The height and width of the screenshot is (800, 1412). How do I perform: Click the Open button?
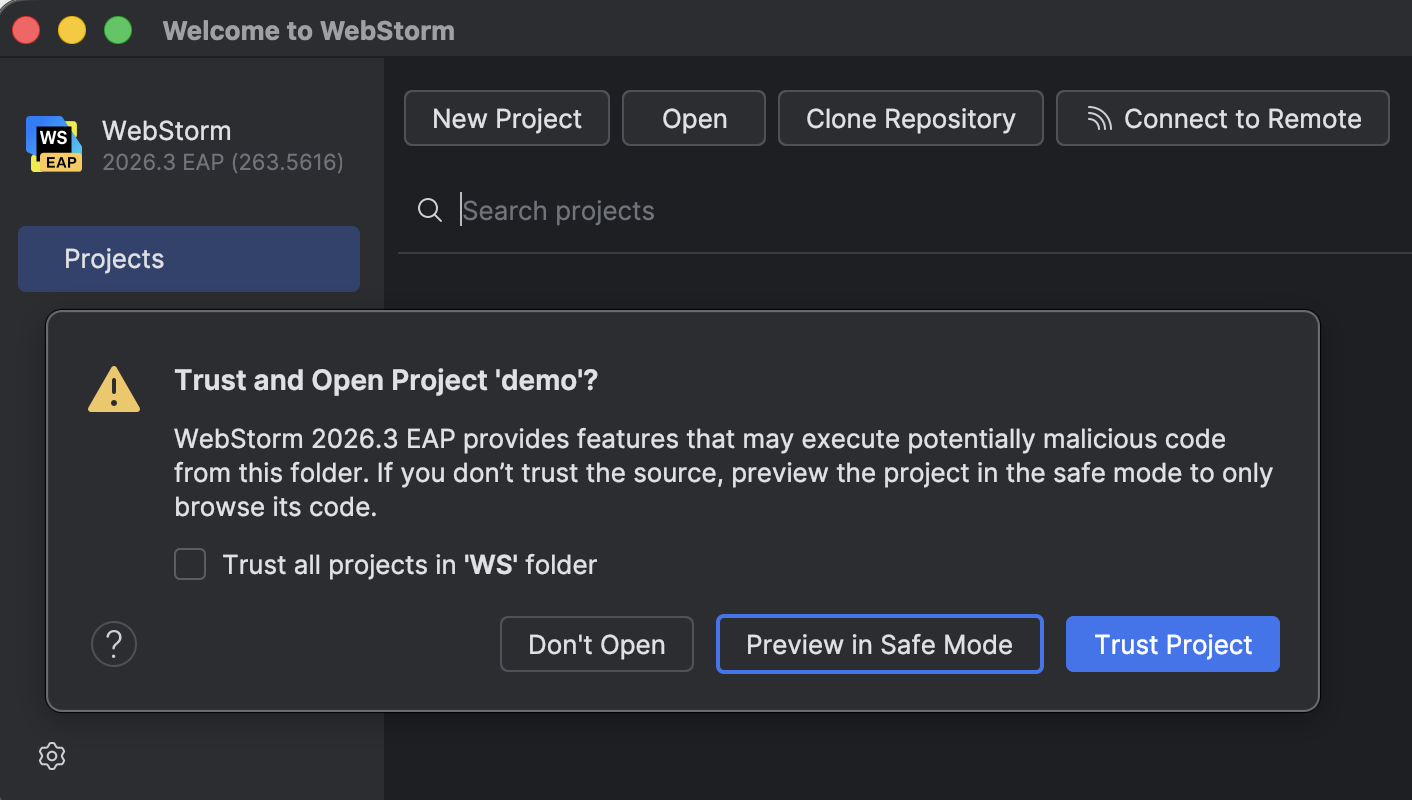point(694,118)
